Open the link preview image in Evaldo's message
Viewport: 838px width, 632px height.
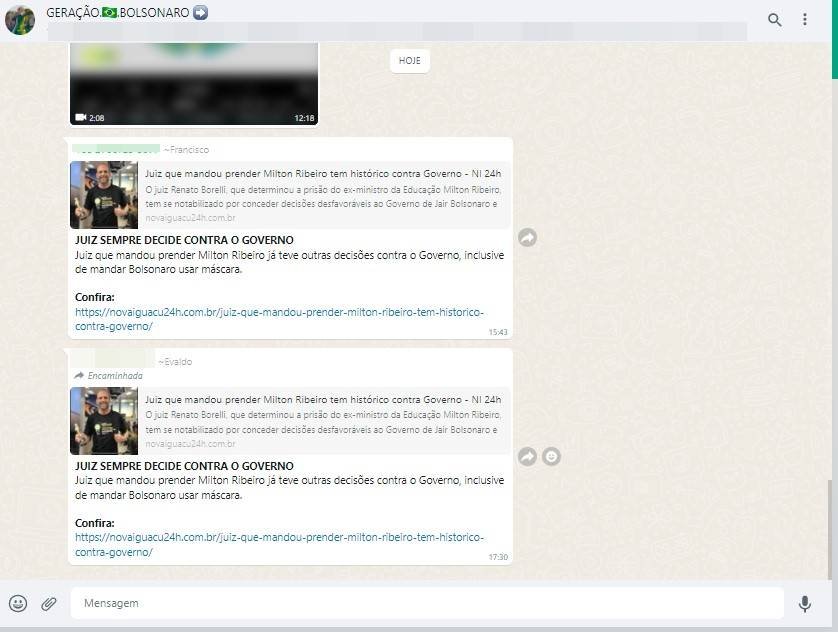click(x=104, y=421)
